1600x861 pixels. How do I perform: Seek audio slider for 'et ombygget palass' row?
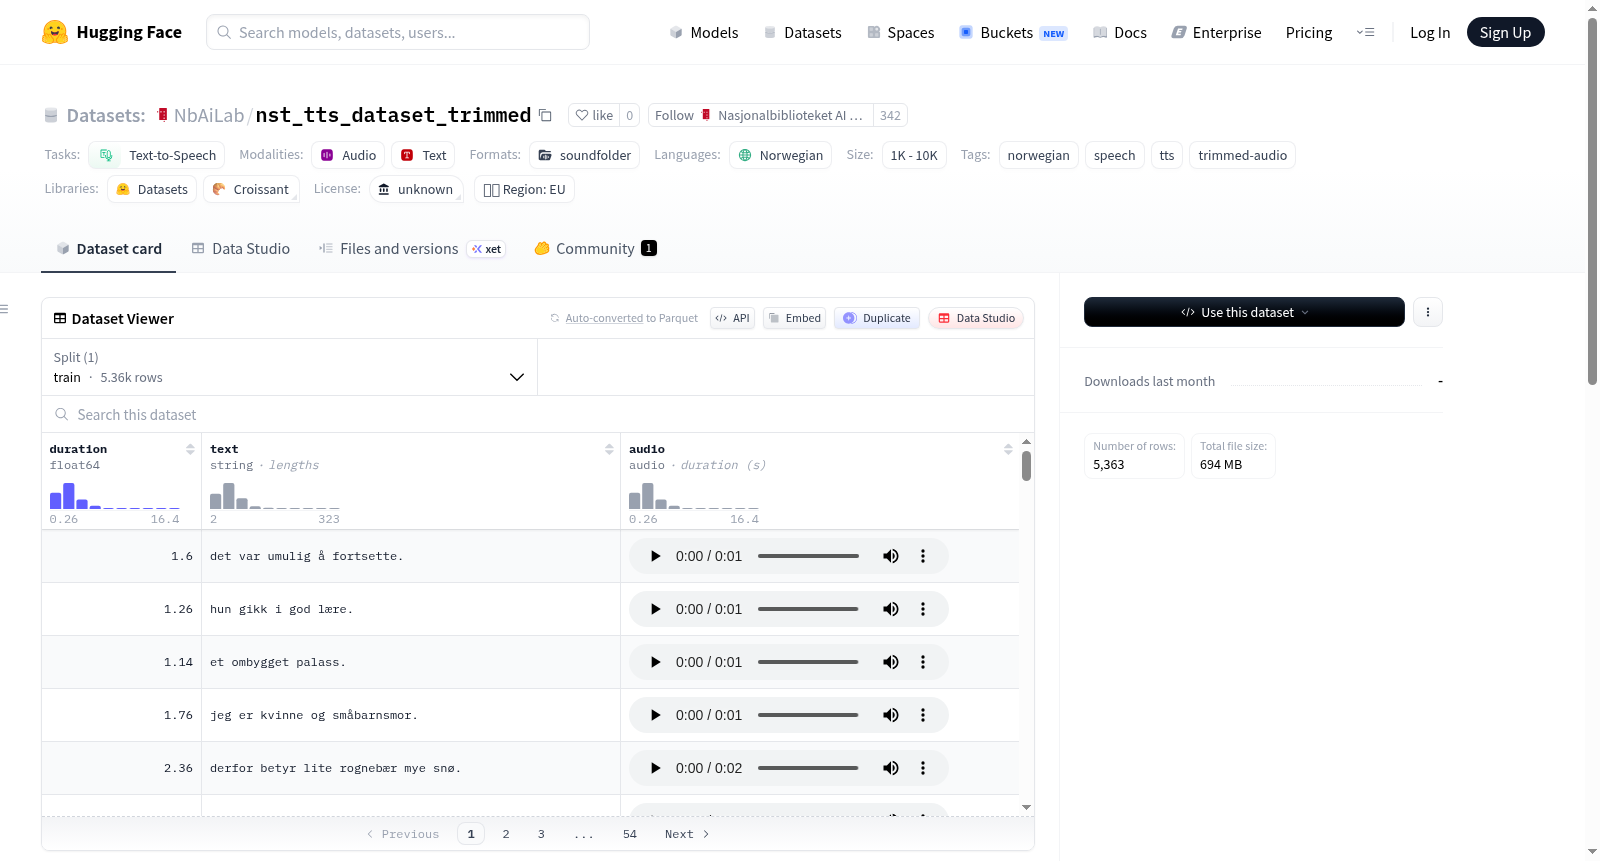[808, 662]
